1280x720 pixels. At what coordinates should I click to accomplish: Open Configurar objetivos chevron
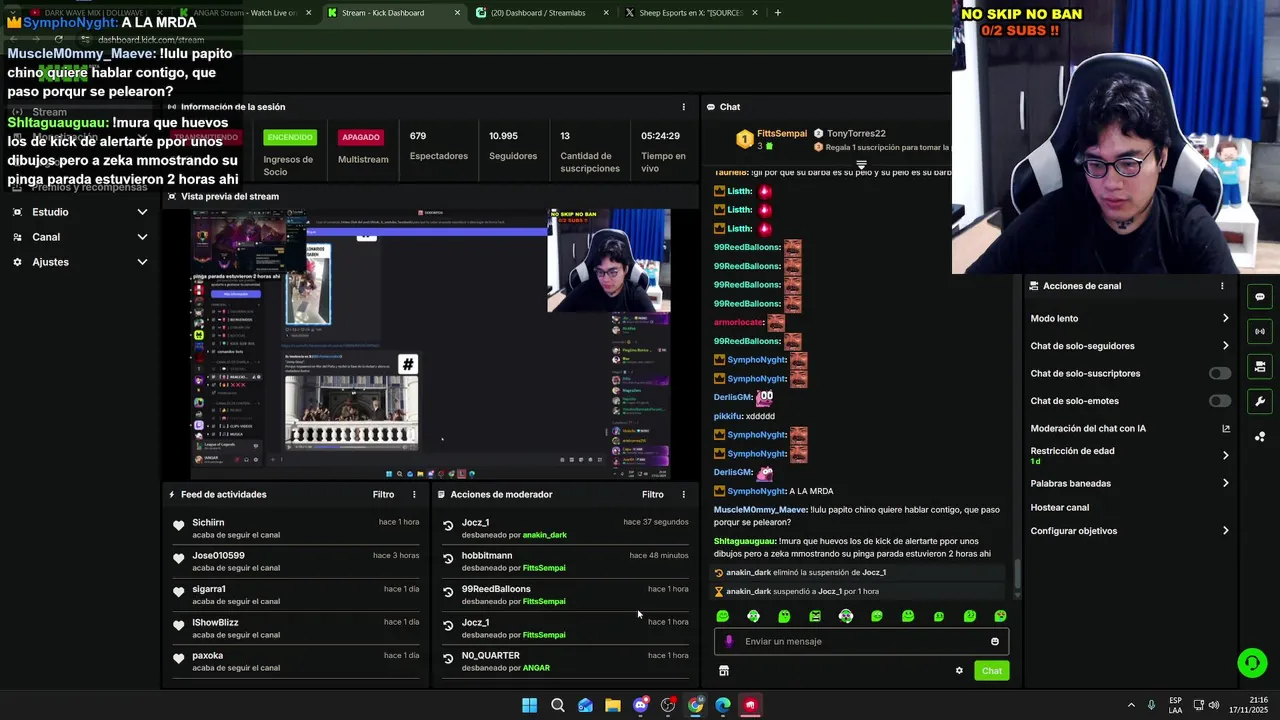(1226, 531)
